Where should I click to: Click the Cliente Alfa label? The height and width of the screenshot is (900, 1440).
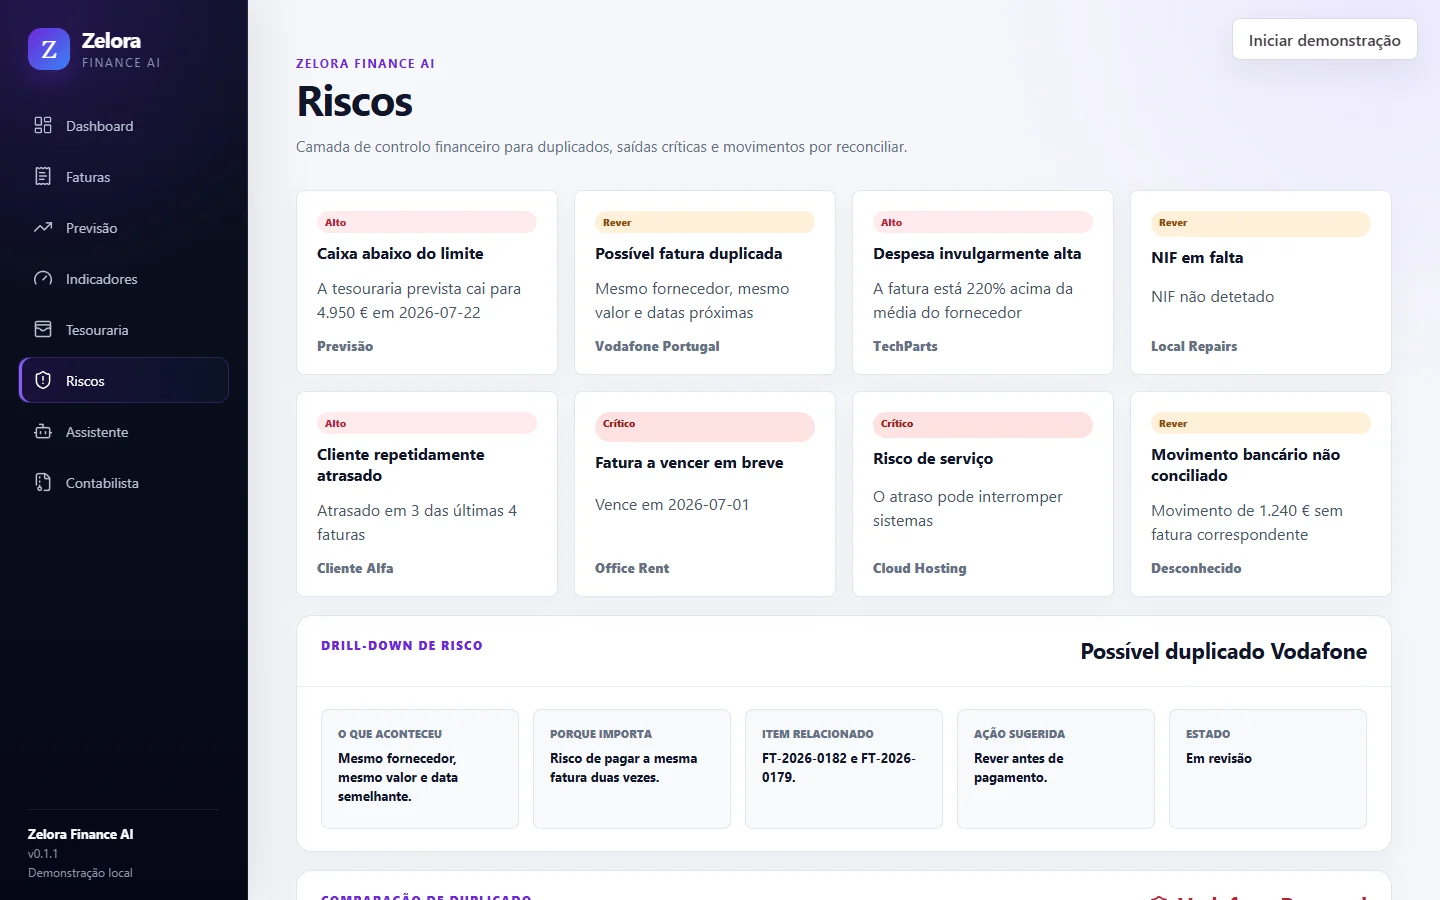pos(355,568)
